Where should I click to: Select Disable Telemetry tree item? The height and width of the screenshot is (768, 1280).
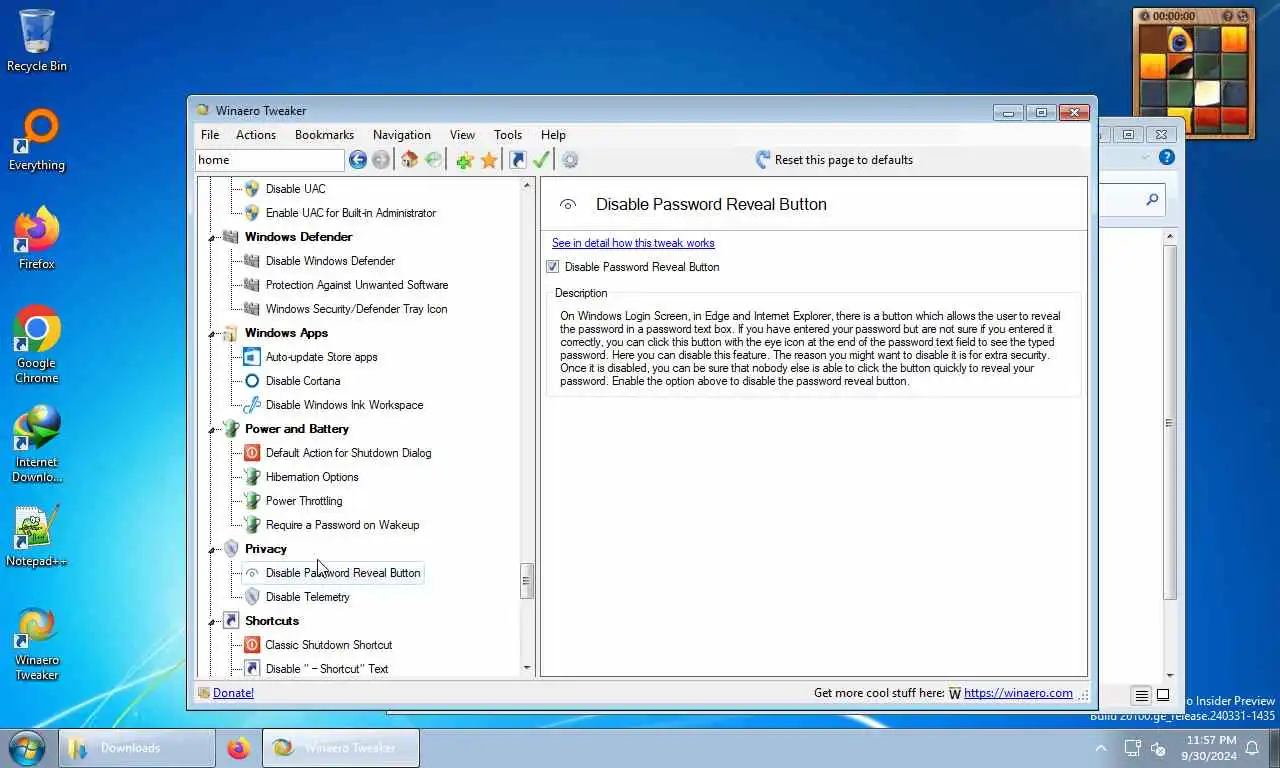[x=307, y=597]
